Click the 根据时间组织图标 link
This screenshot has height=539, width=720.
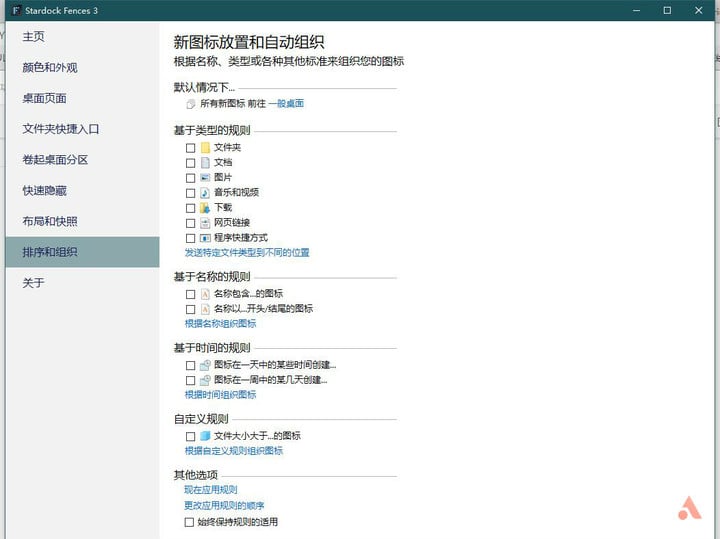click(x=220, y=395)
